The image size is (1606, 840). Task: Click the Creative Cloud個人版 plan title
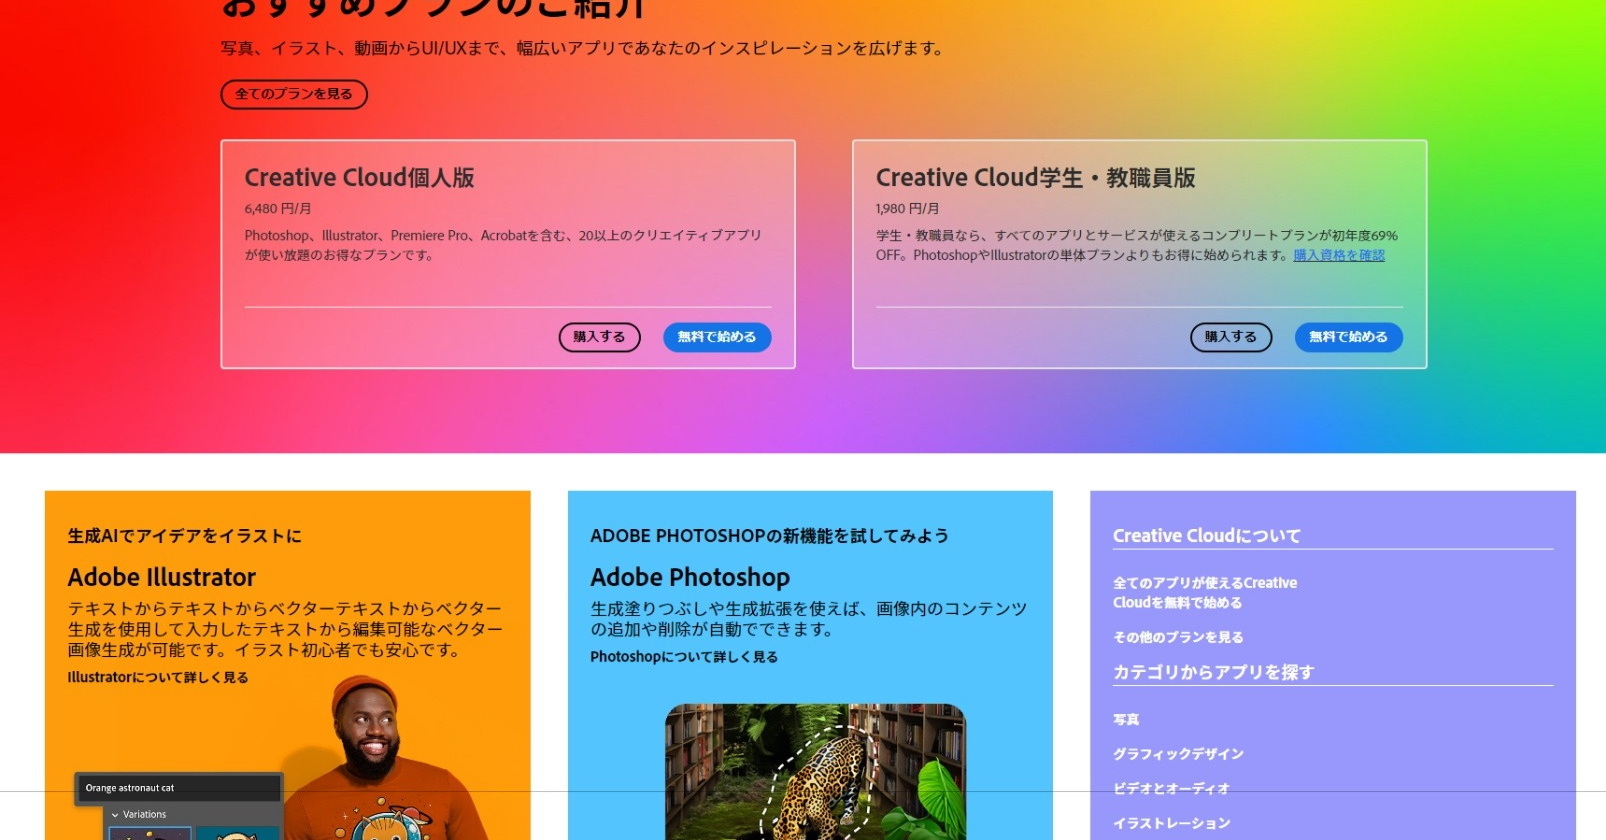tap(359, 177)
